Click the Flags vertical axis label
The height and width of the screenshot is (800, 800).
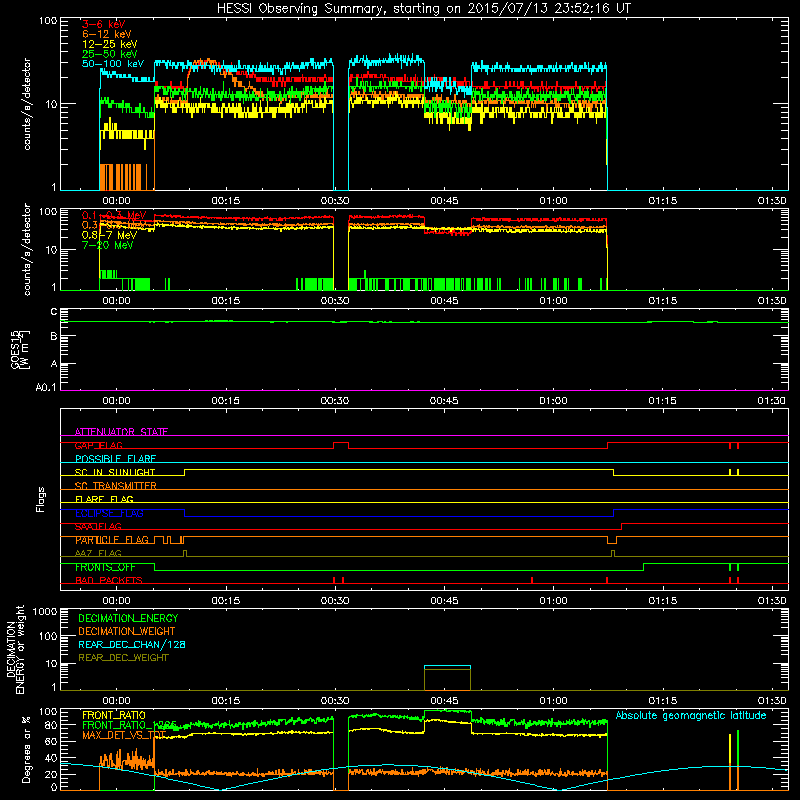40,499
